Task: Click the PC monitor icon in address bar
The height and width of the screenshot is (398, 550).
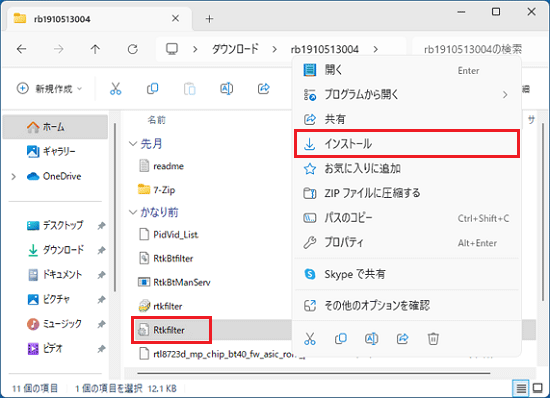Action: [172, 49]
